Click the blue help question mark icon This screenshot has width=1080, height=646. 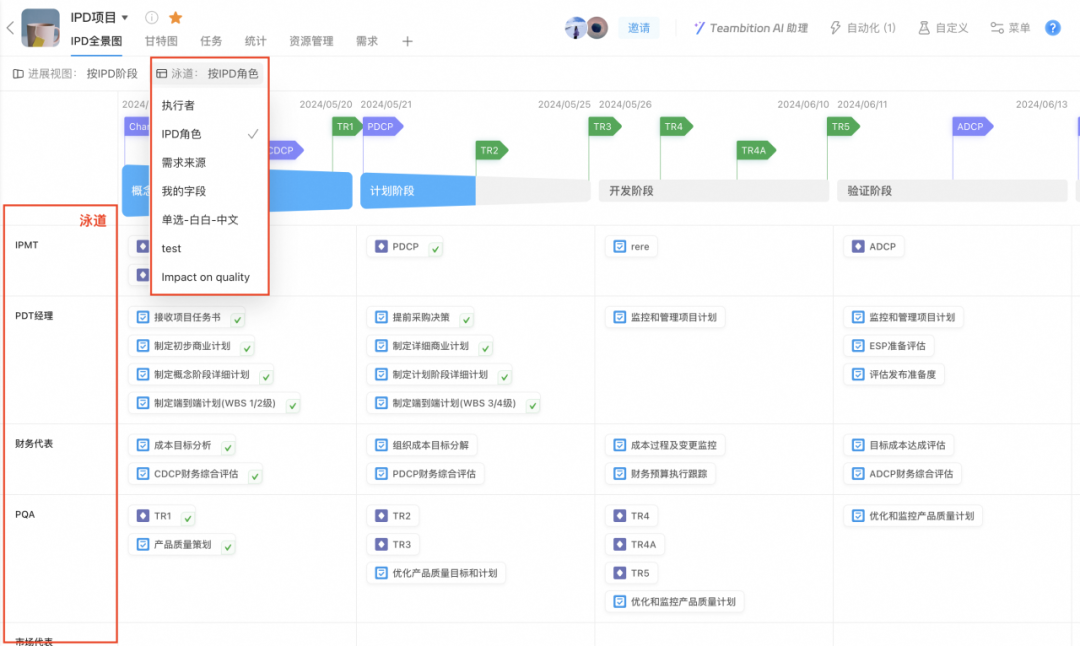pos(1053,28)
